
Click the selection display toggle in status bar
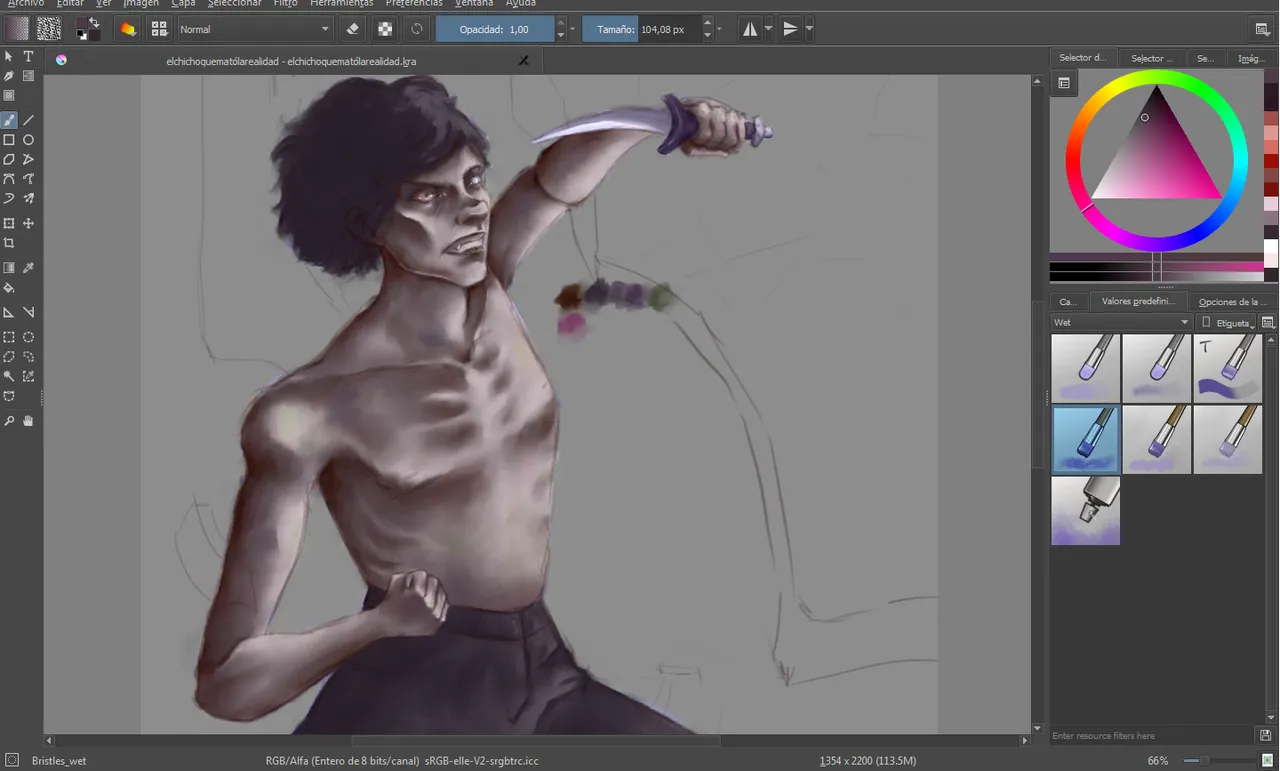11,760
